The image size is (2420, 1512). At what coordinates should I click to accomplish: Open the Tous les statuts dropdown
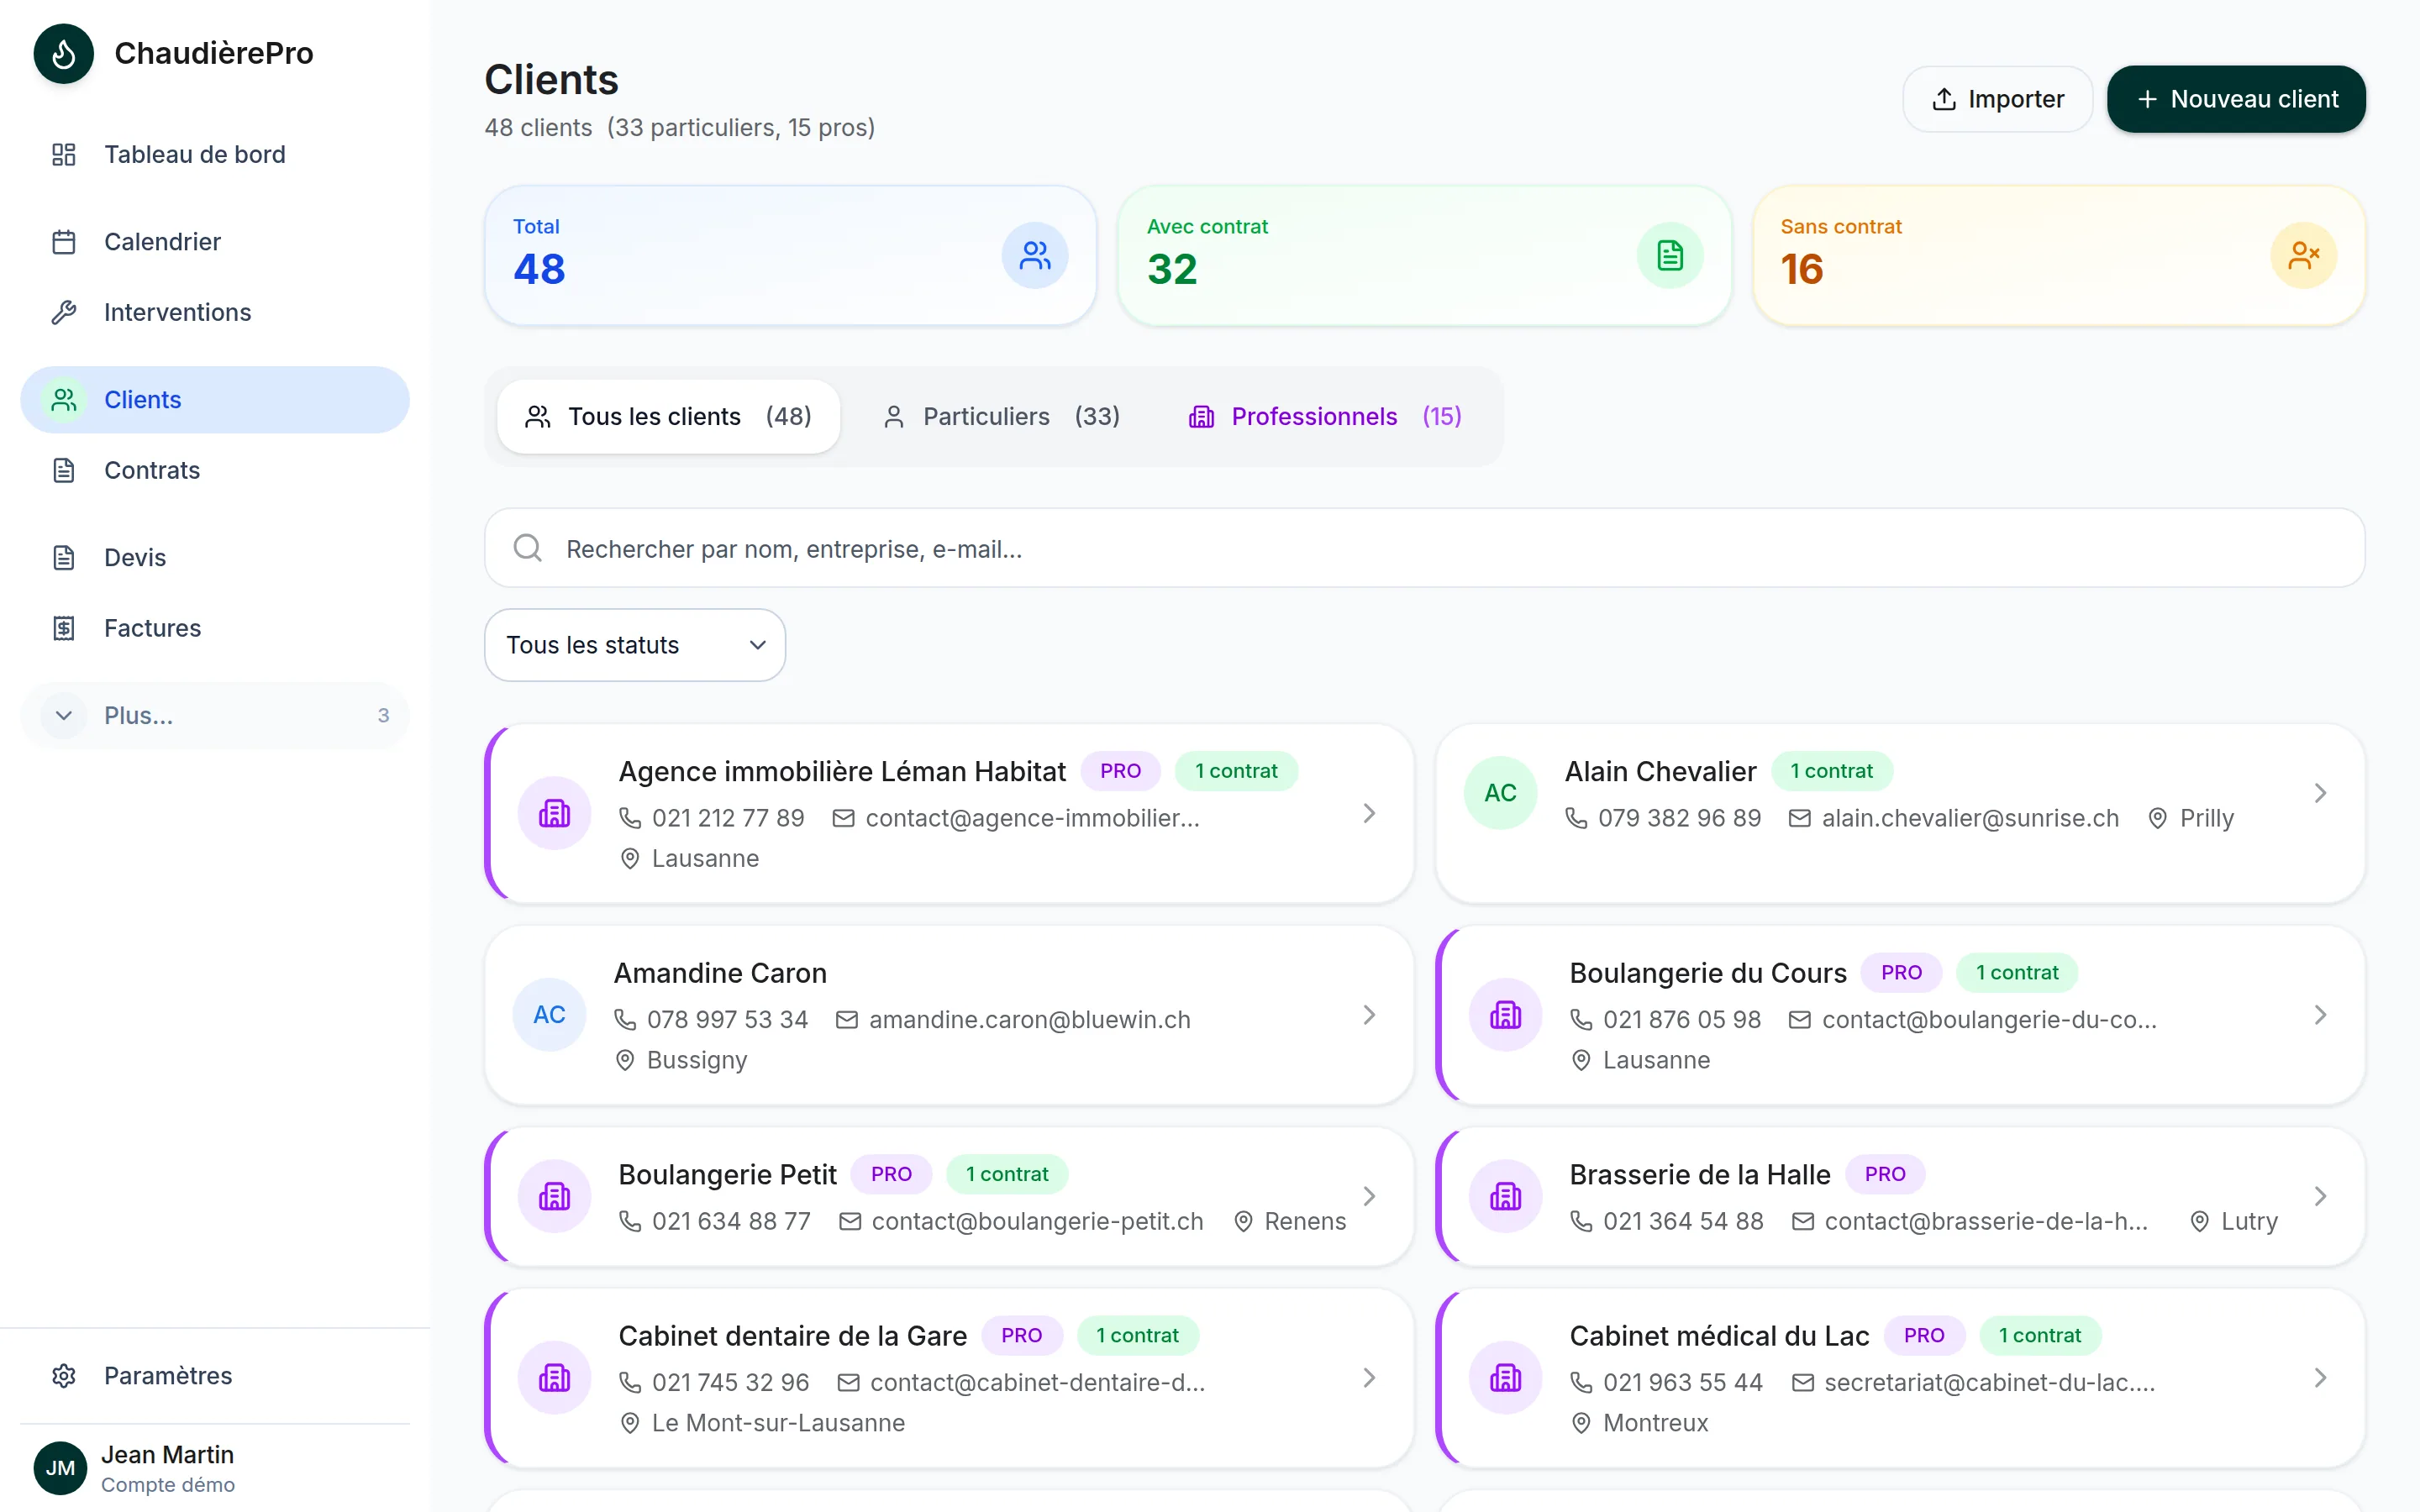pyautogui.click(x=635, y=645)
